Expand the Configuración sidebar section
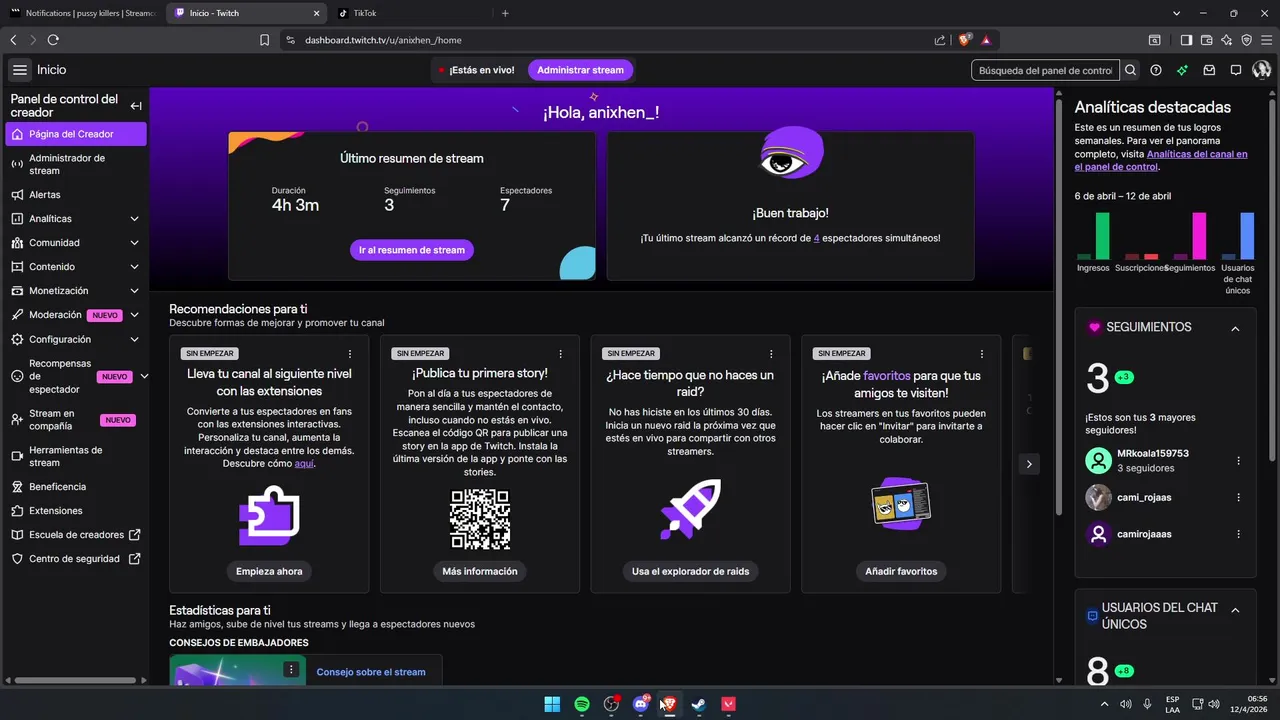This screenshot has width=1280, height=720. (x=134, y=340)
